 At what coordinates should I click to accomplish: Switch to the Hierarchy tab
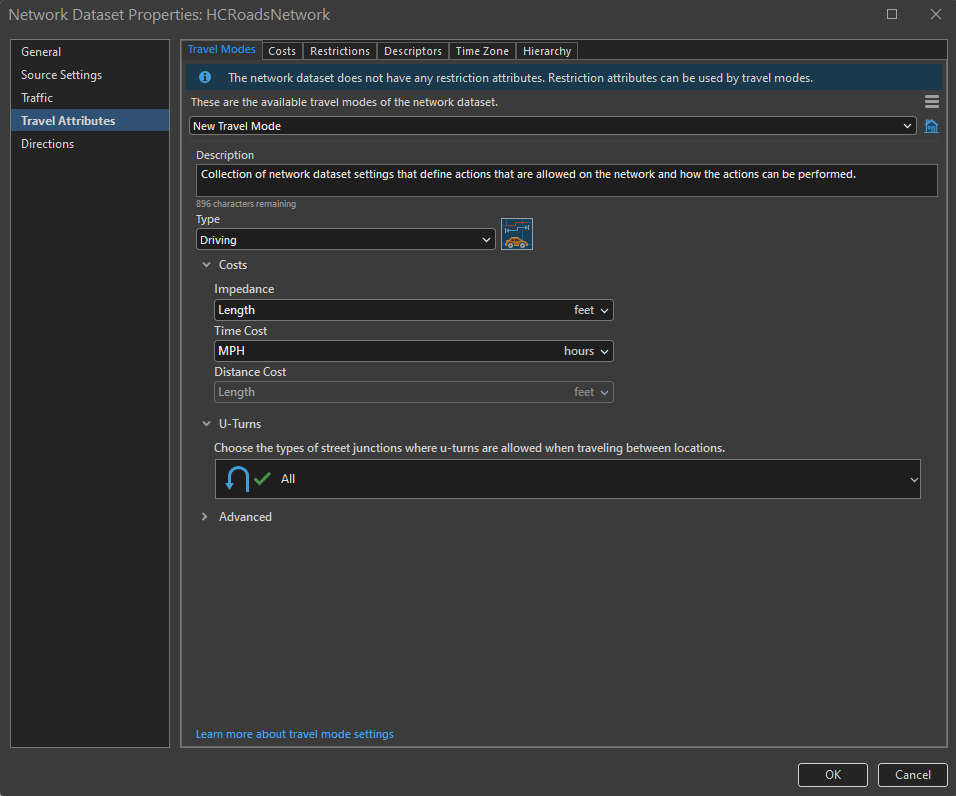click(547, 51)
